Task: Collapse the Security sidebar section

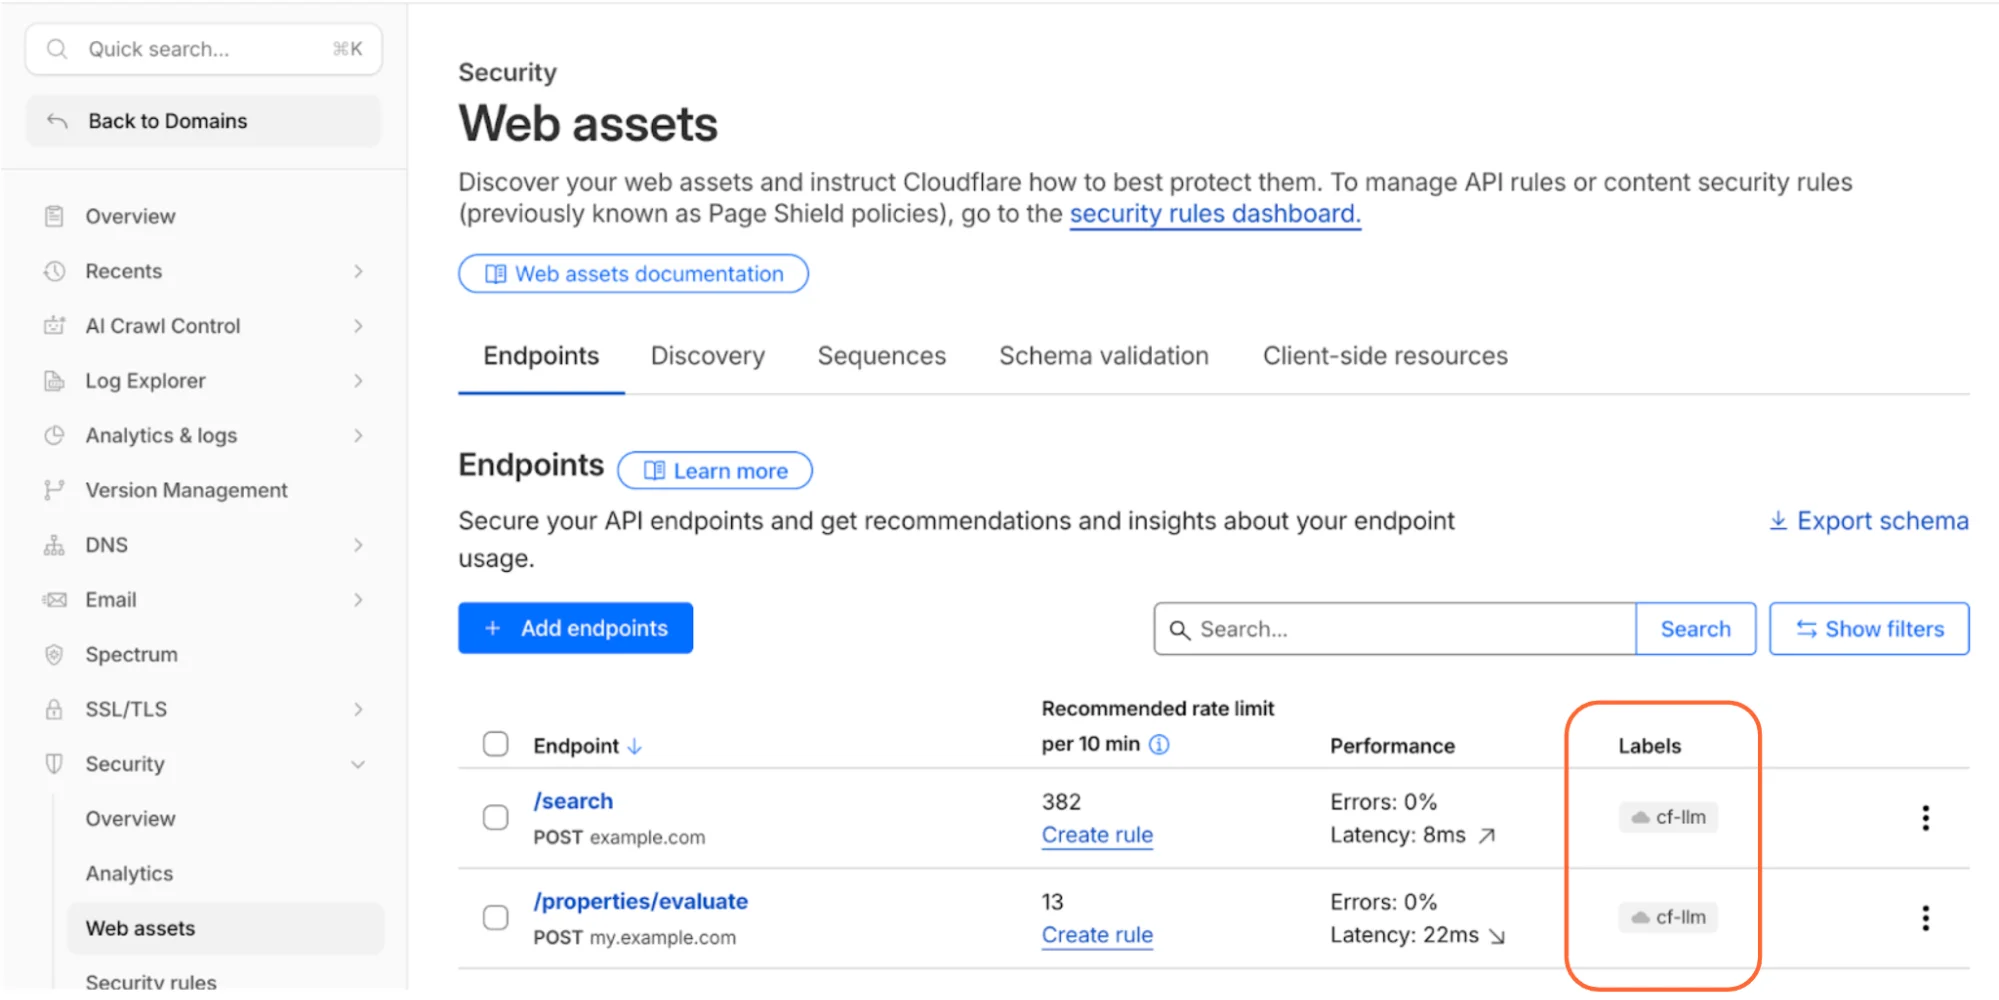Action: pyautogui.click(x=358, y=764)
